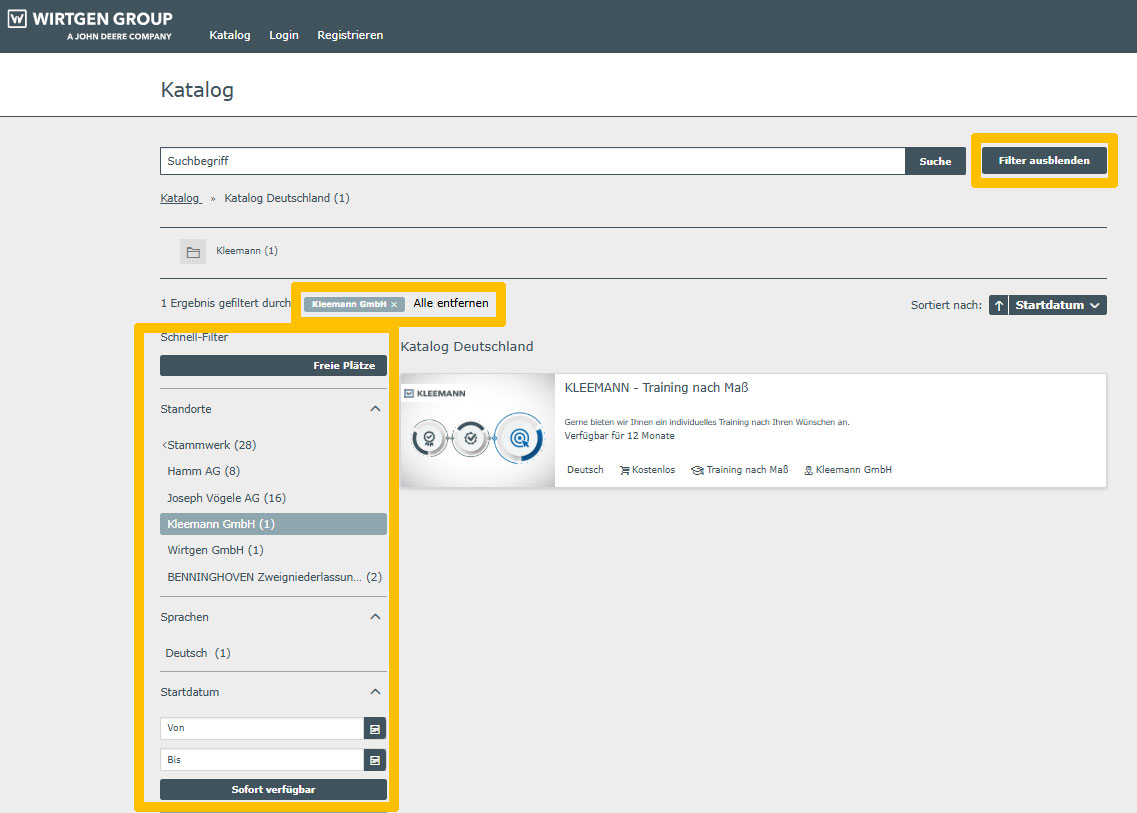Open the Kleemann folder icon
Viewport: 1137px width, 813px height.
pyautogui.click(x=193, y=252)
